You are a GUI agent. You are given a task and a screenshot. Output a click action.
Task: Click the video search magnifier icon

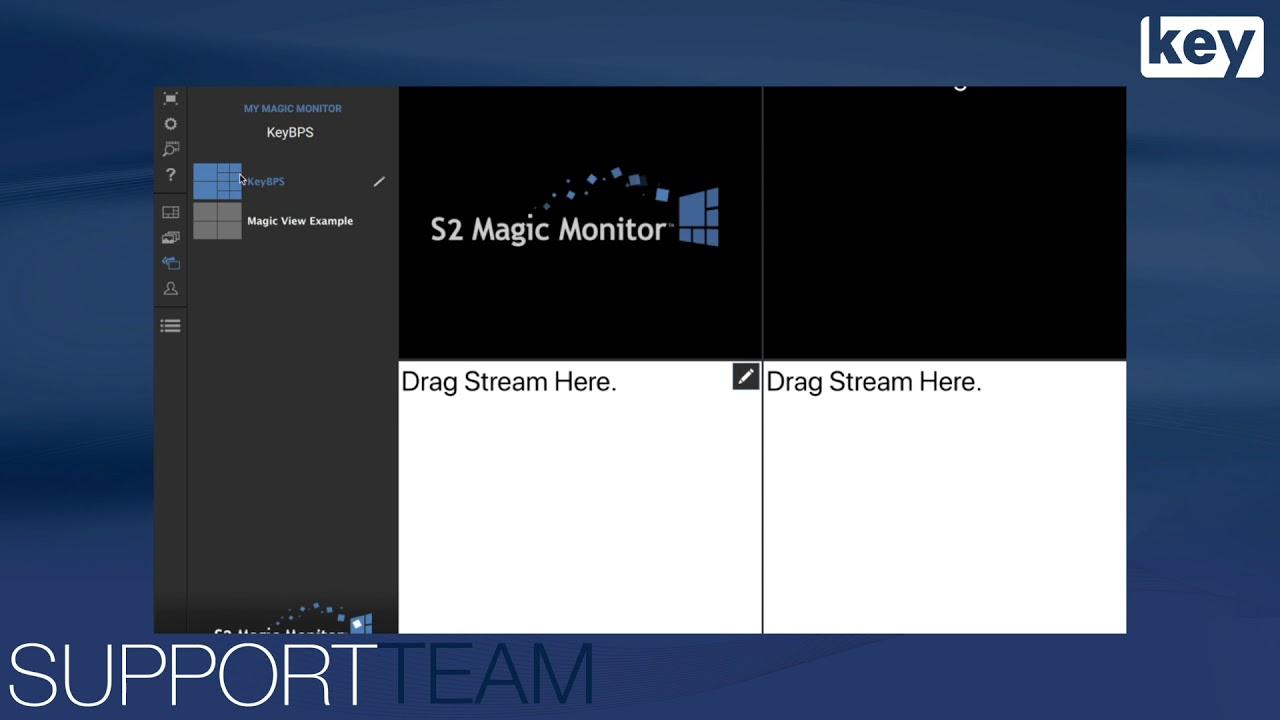point(171,149)
